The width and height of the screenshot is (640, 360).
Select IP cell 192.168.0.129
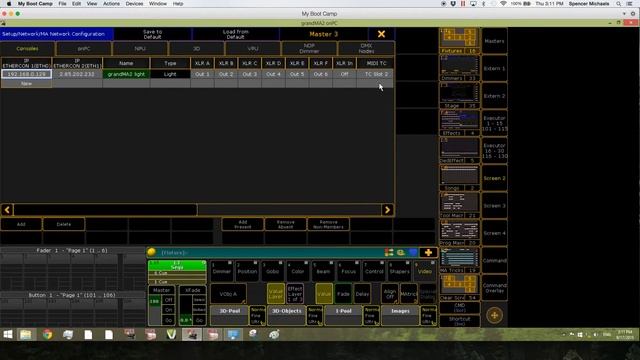27,74
